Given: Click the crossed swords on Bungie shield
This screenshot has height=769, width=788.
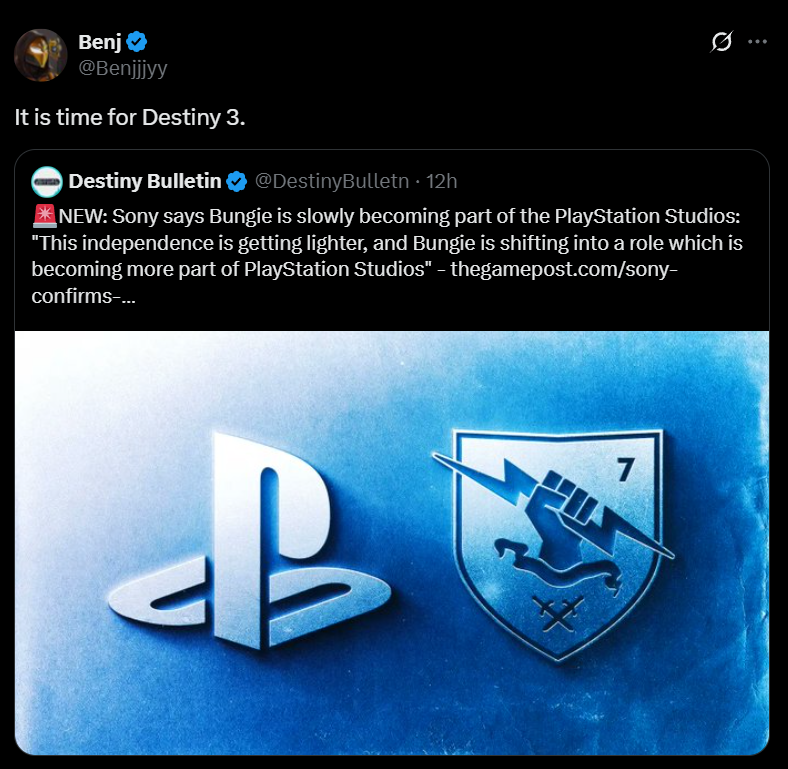Looking at the screenshot, I should pos(557,613).
